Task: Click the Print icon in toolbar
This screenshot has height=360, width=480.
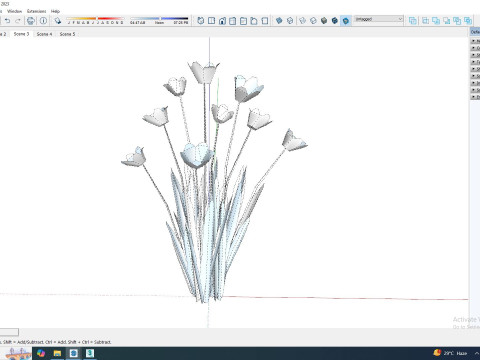Action: tap(31, 21)
